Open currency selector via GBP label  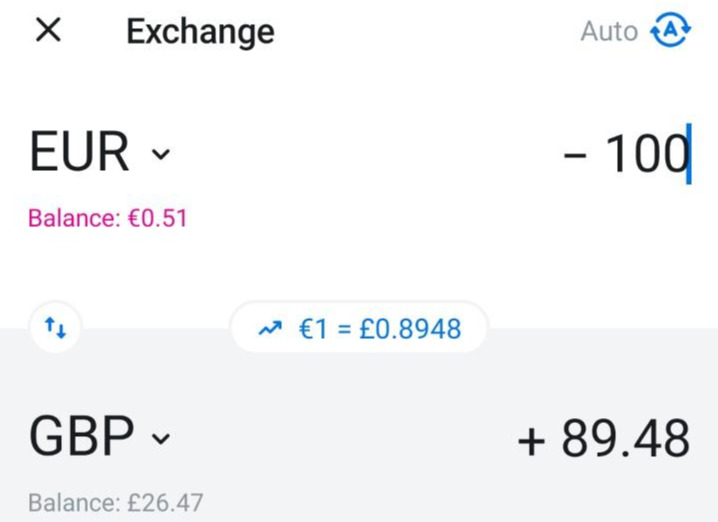tap(81, 437)
